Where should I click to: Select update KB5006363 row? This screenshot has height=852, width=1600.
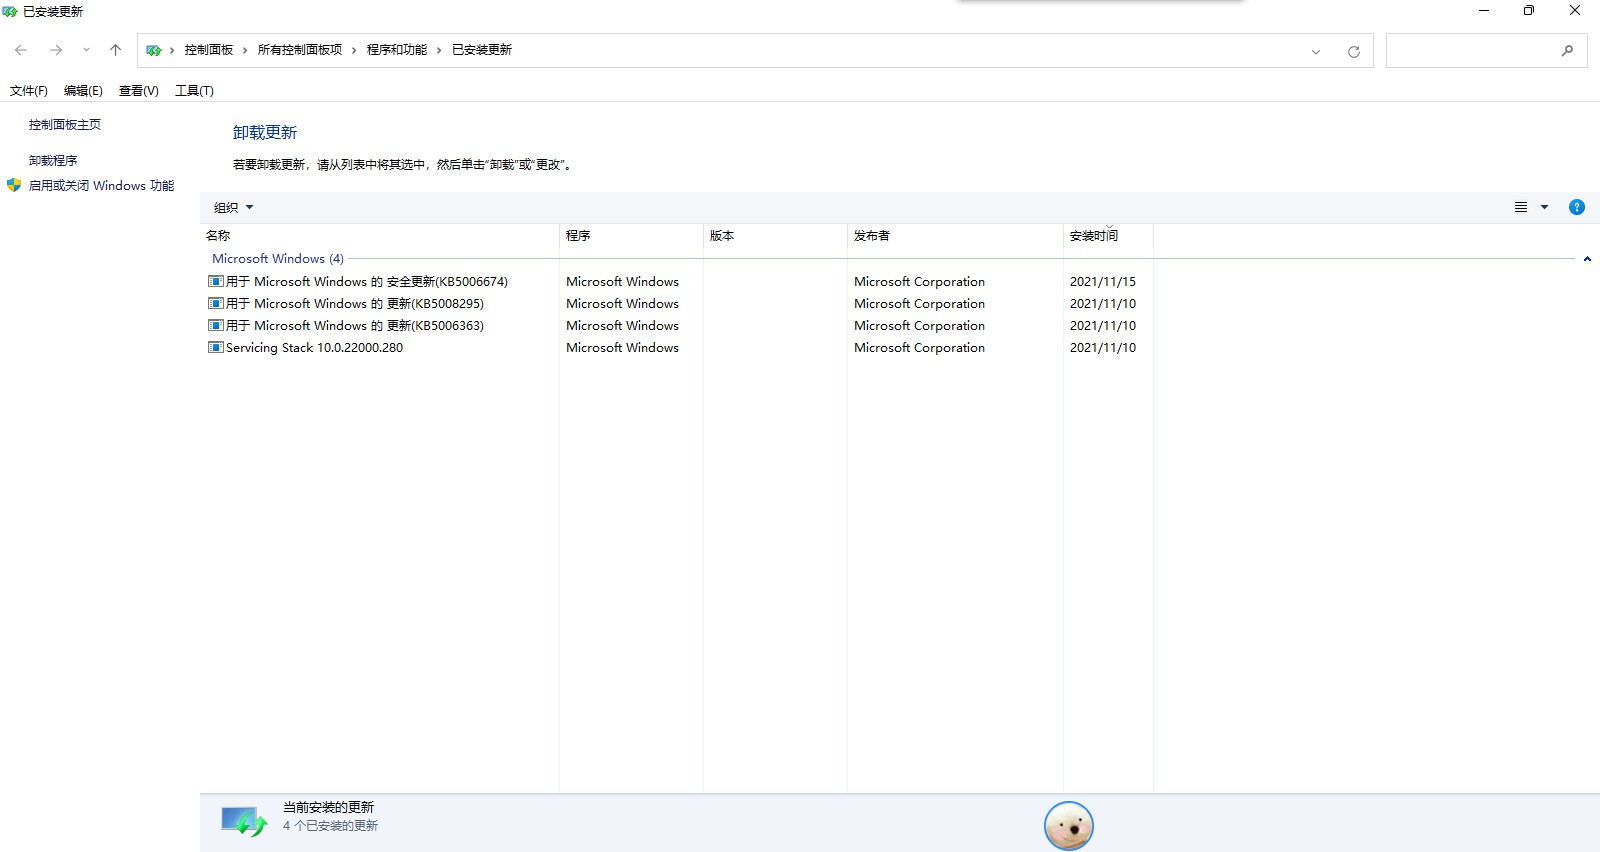(680, 326)
